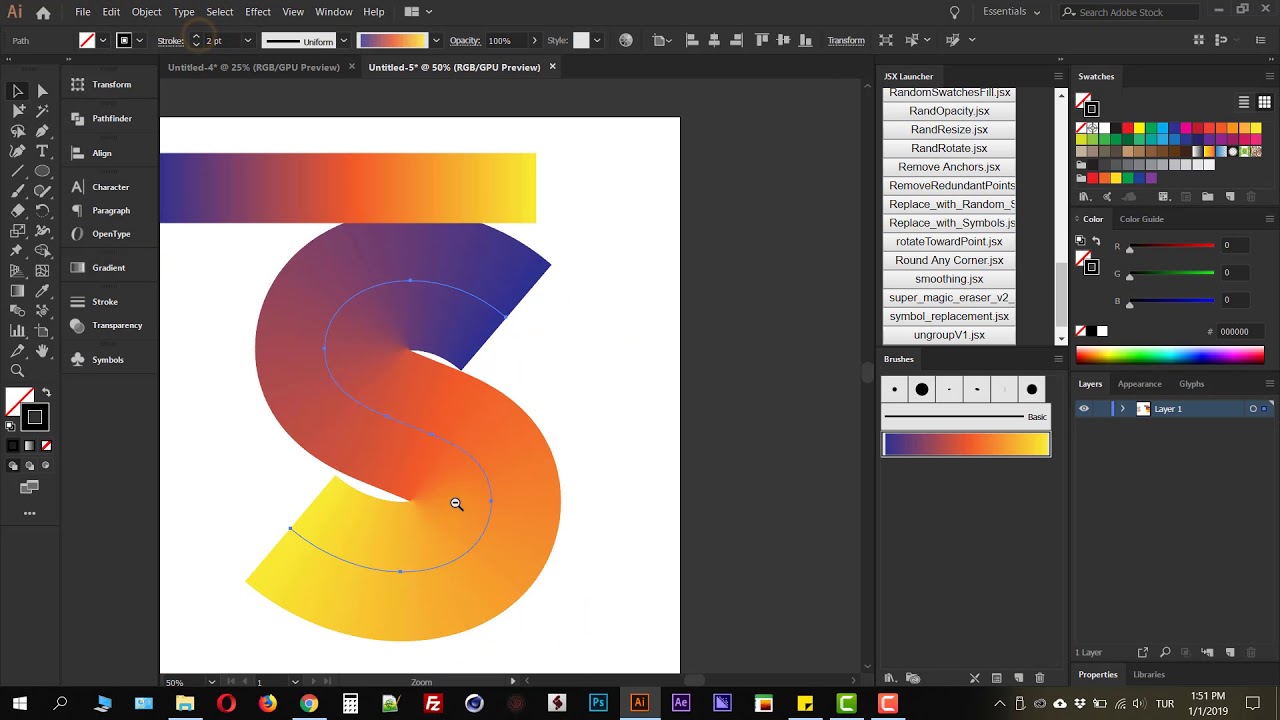Open the Pathfinder panel
The image size is (1280, 720).
(111, 119)
